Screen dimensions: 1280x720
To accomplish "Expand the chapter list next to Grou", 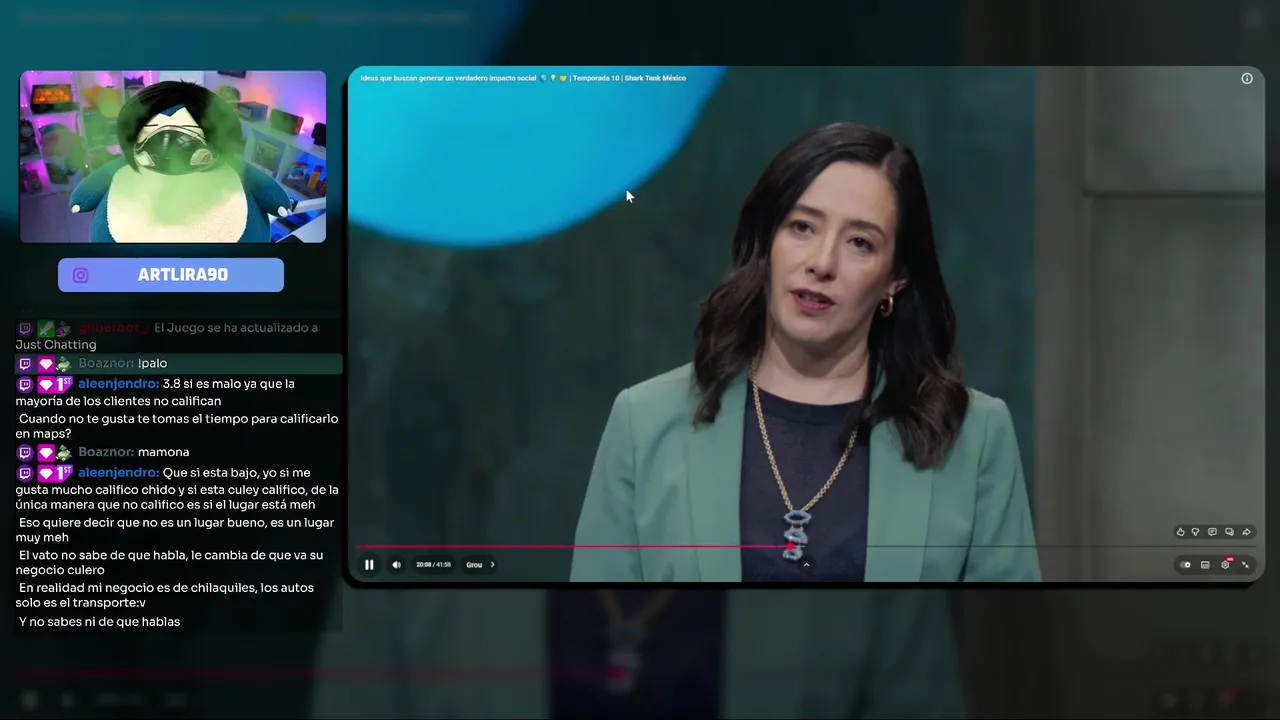I will (492, 565).
